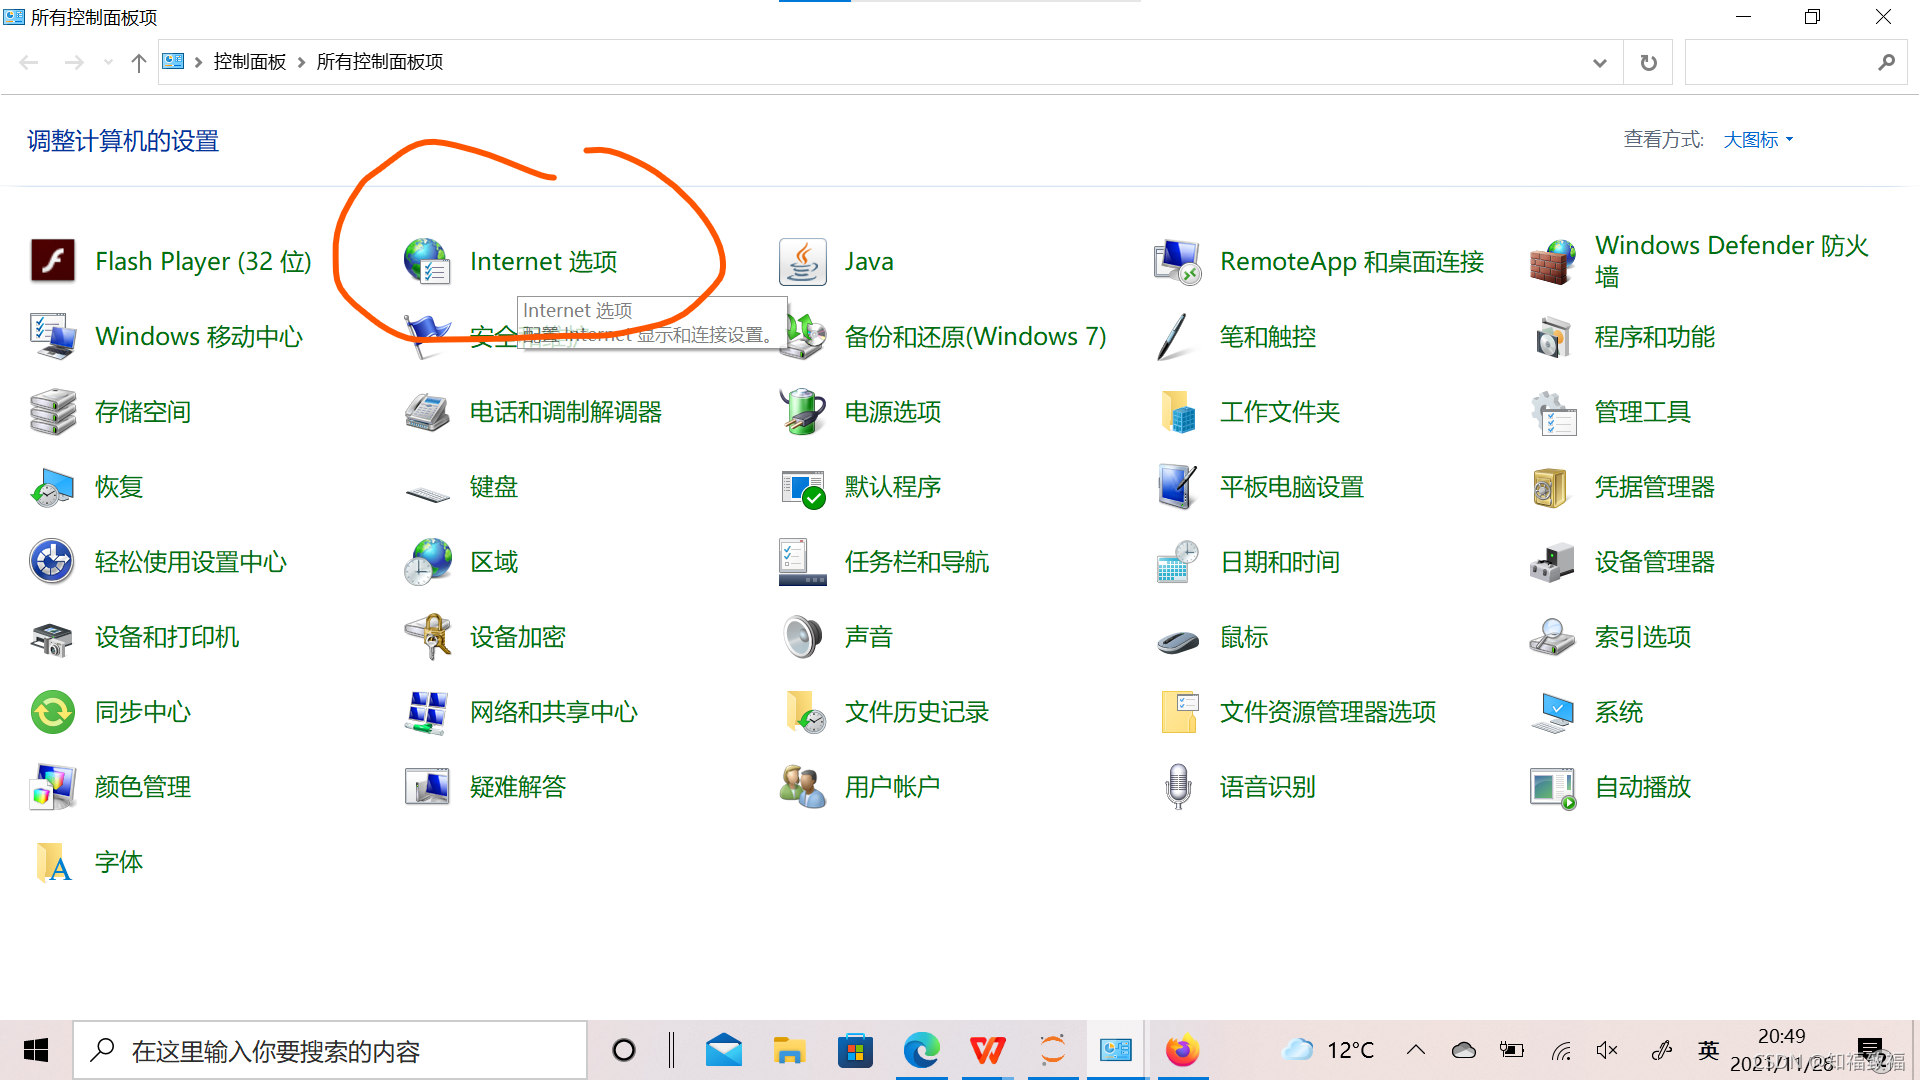Open 管理工具 icon

[x=1552, y=411]
